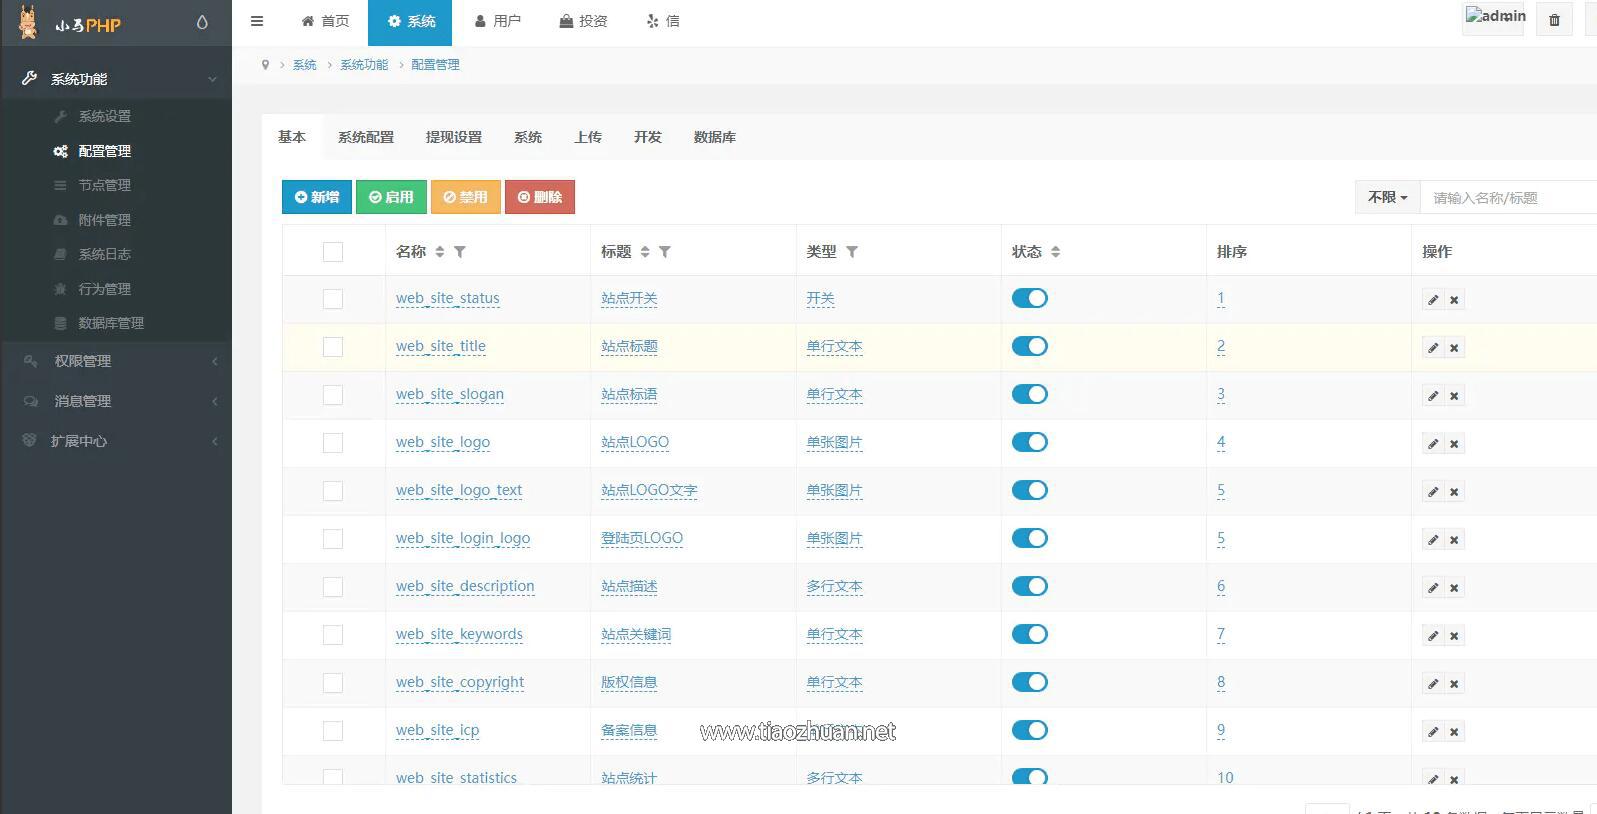This screenshot has width=1597, height=814.
Task: Click filter icon next to 类型 header
Action: (852, 252)
